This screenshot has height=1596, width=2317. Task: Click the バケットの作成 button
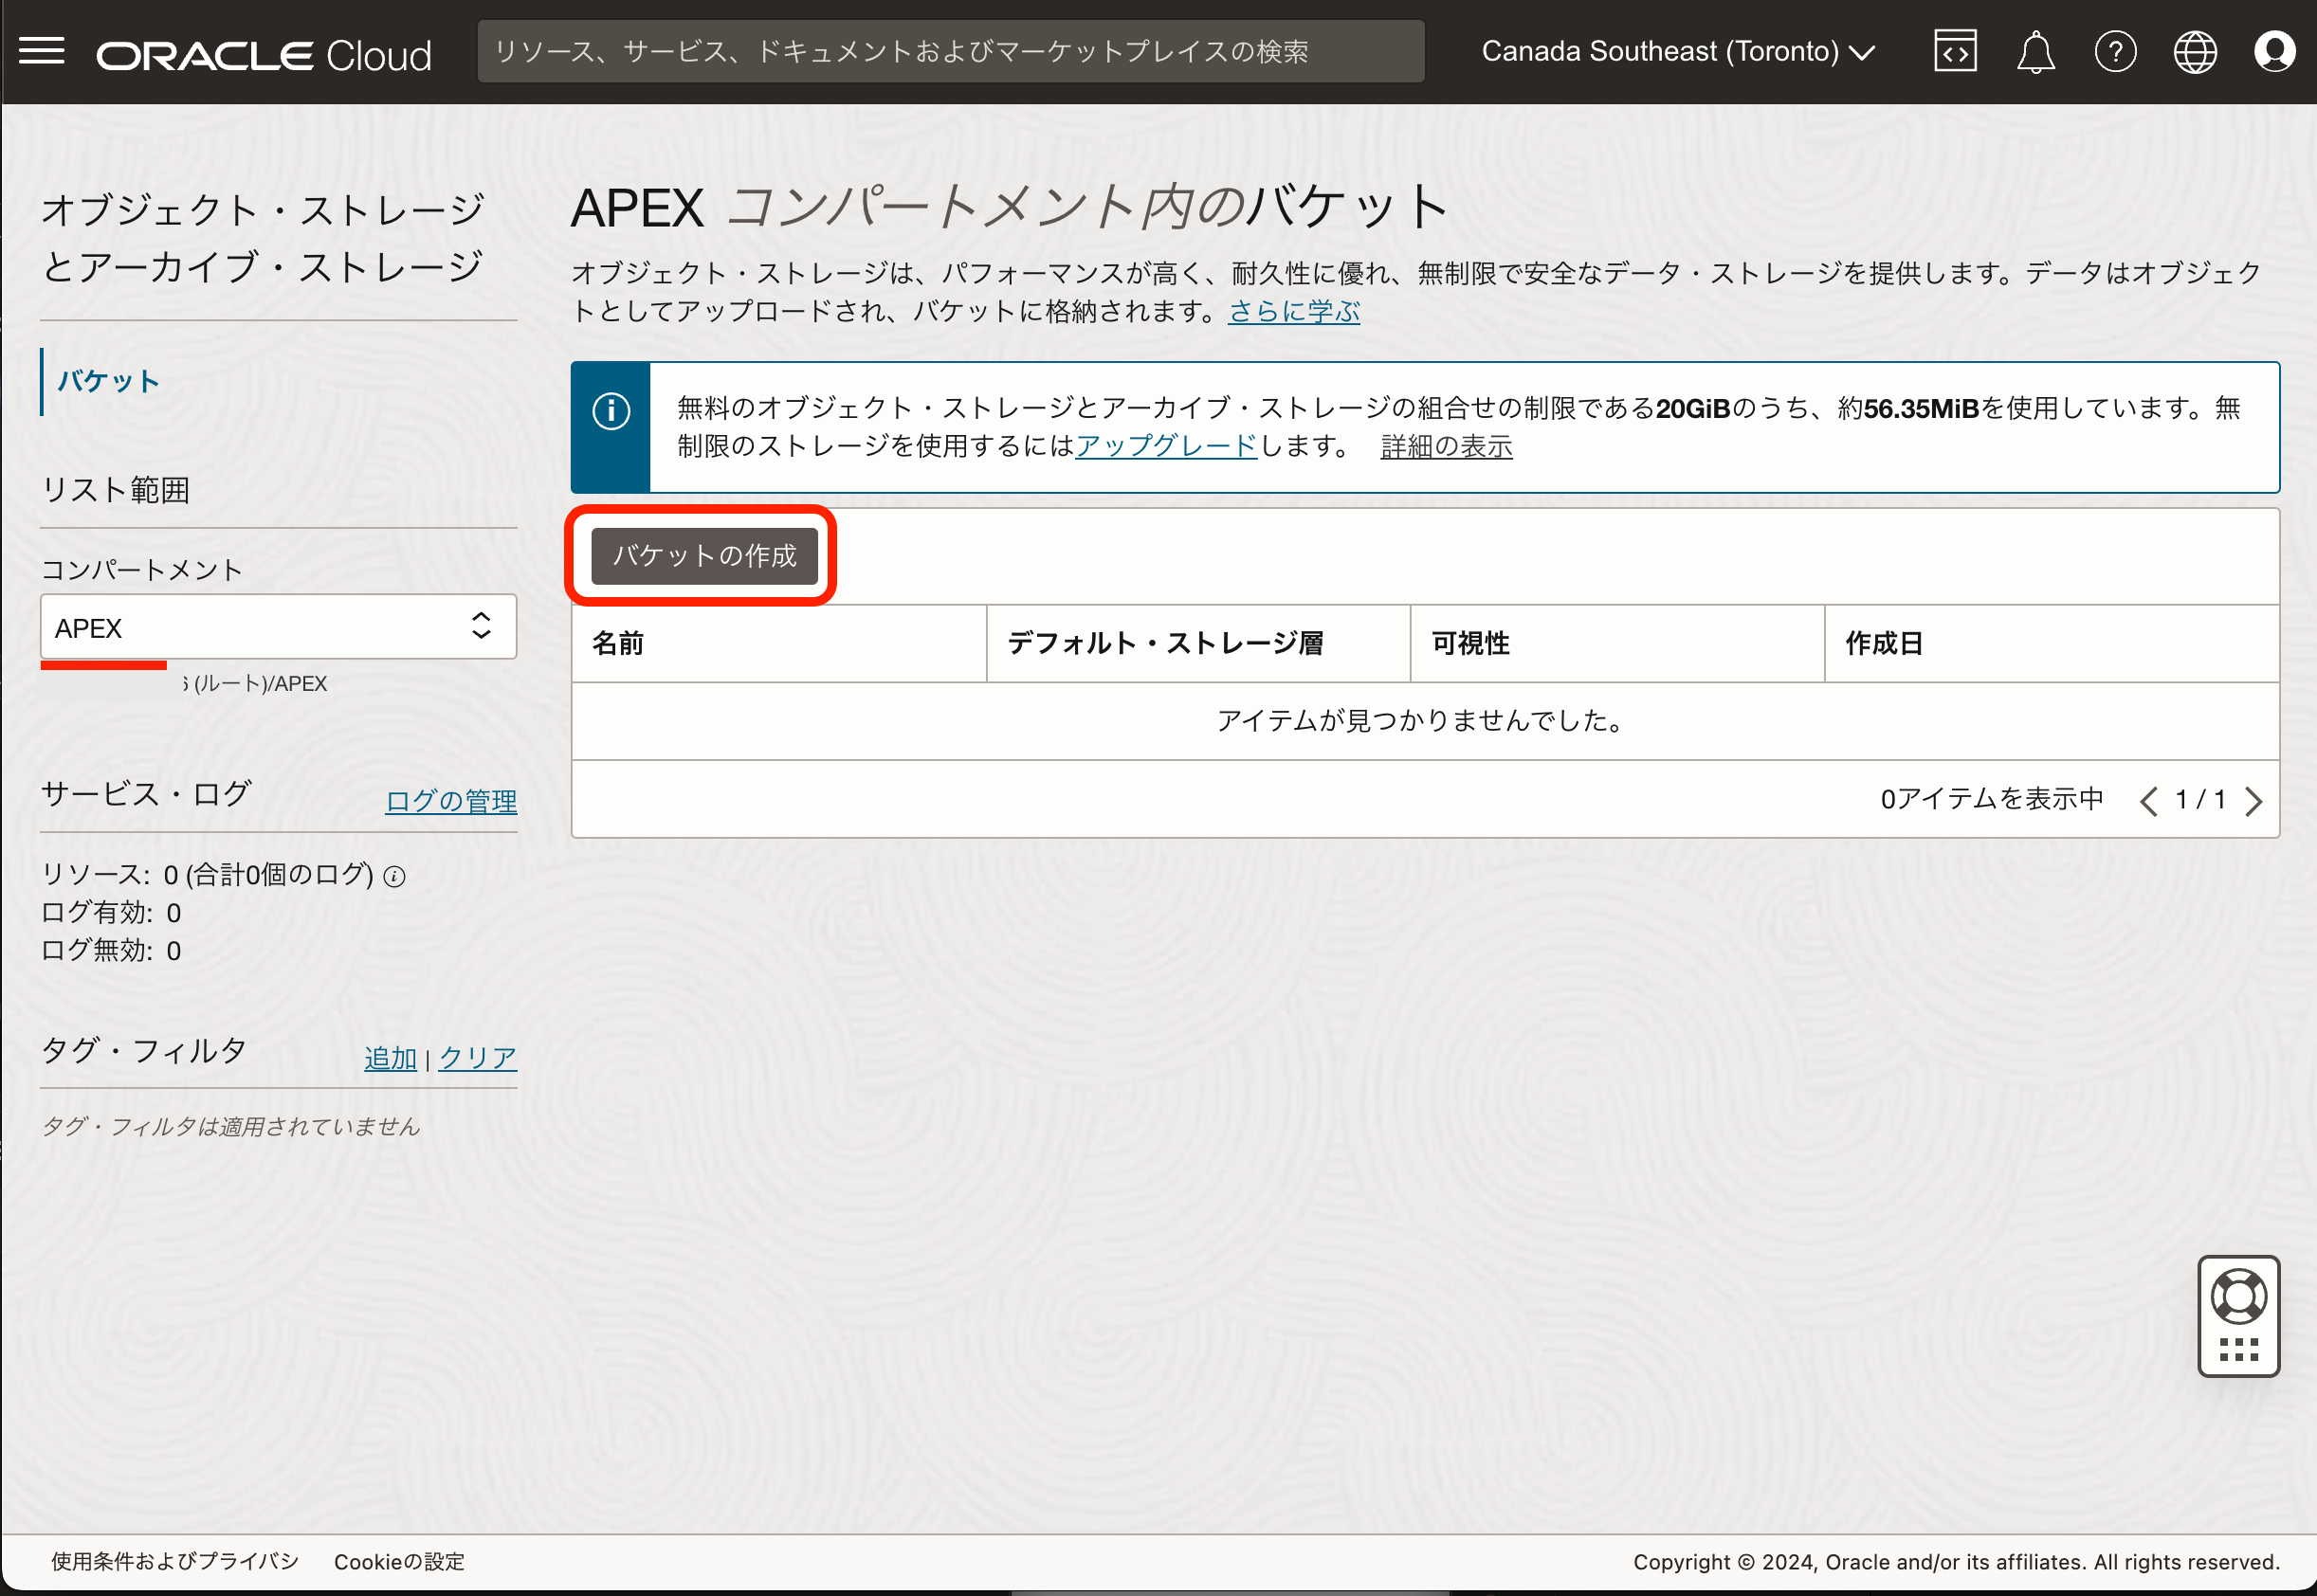[x=704, y=555]
